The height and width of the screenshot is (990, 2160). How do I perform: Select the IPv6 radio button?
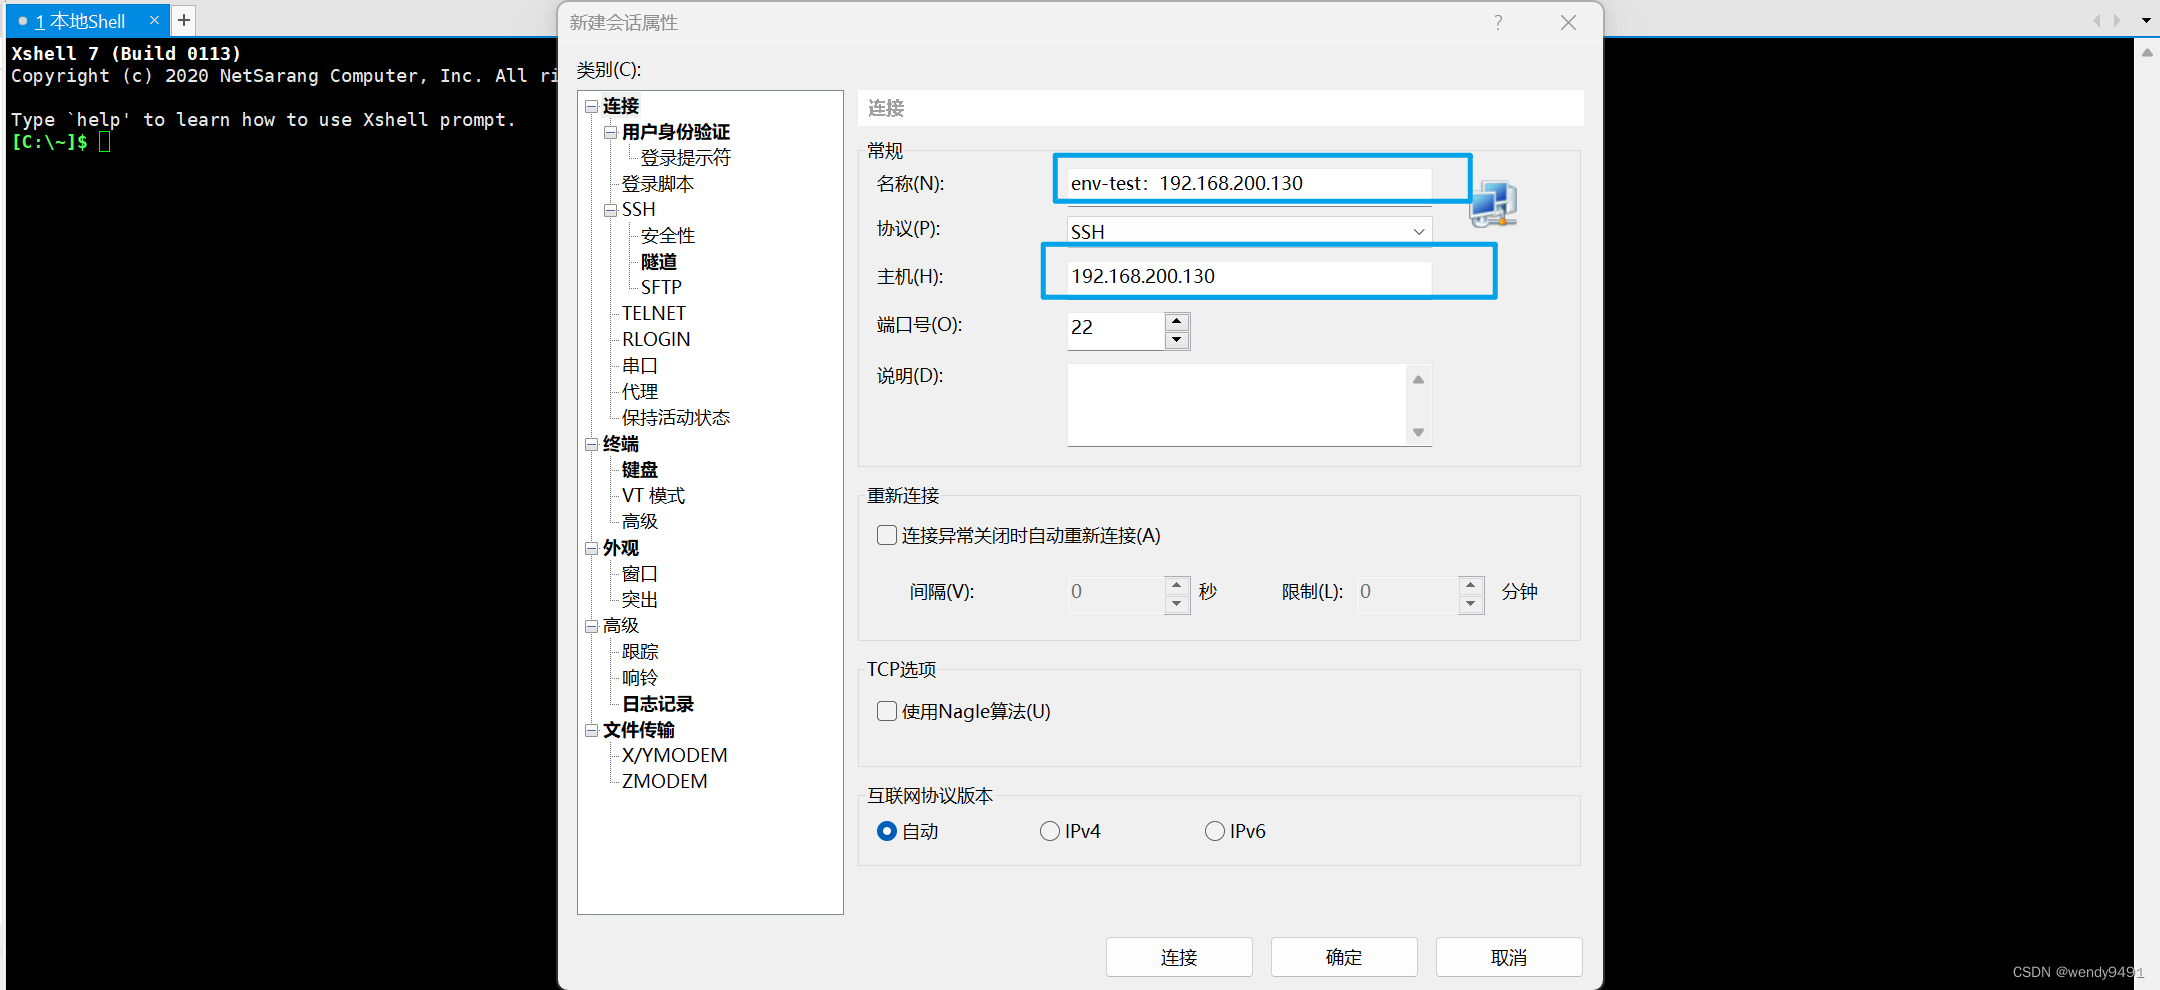1215,831
